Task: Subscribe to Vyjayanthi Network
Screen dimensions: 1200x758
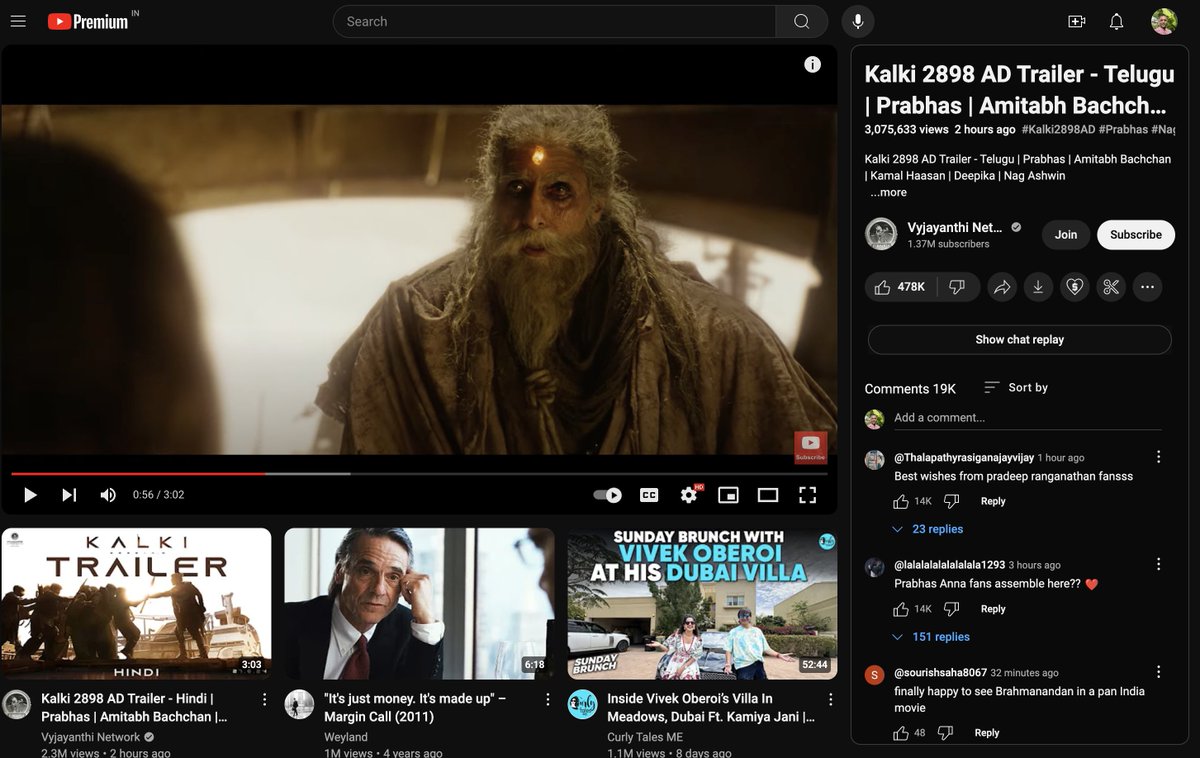Action: [x=1136, y=234]
